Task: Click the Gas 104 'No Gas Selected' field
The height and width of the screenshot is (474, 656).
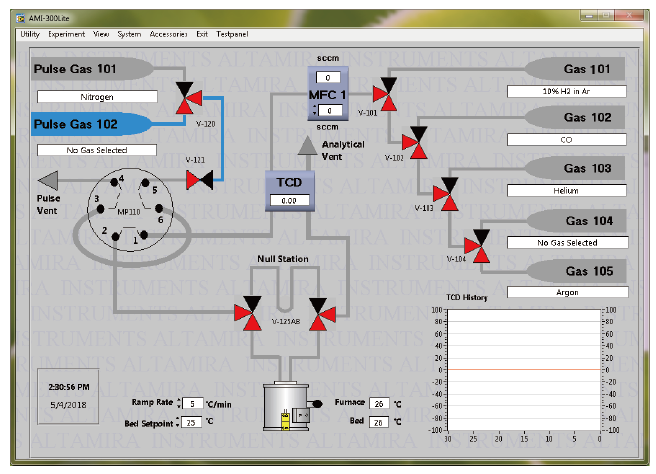Action: coord(567,243)
